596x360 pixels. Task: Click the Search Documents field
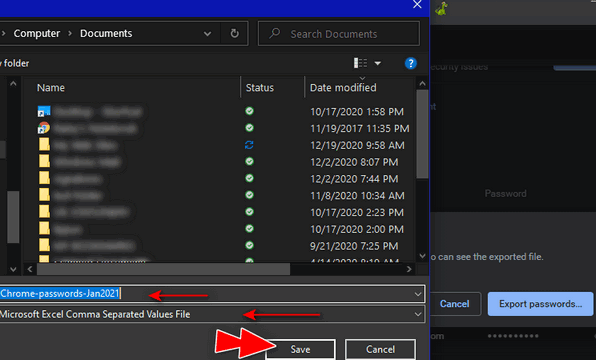(339, 34)
